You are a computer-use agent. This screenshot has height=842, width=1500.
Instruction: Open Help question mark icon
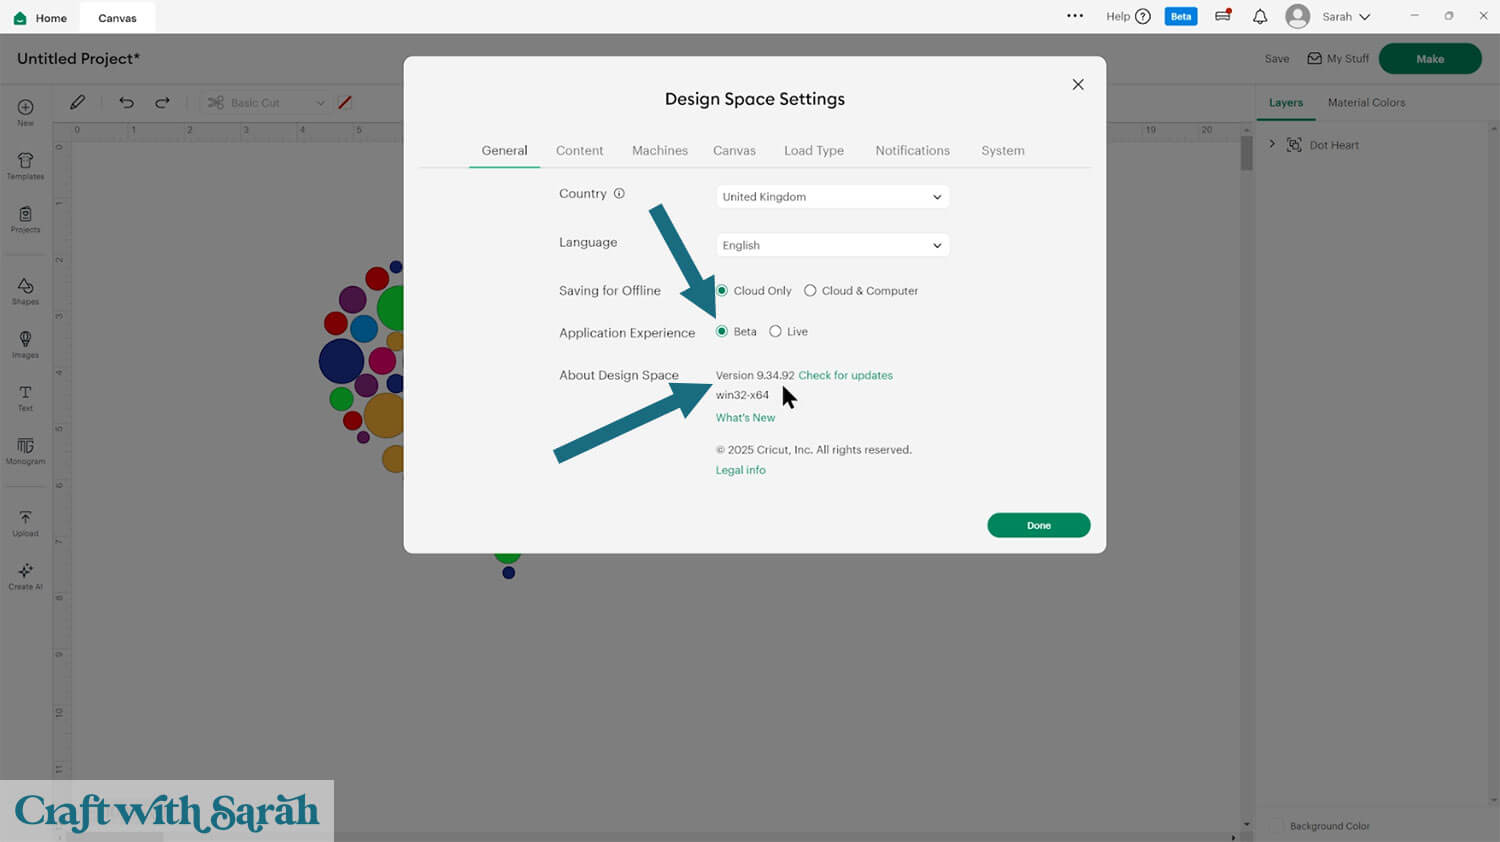tap(1143, 16)
